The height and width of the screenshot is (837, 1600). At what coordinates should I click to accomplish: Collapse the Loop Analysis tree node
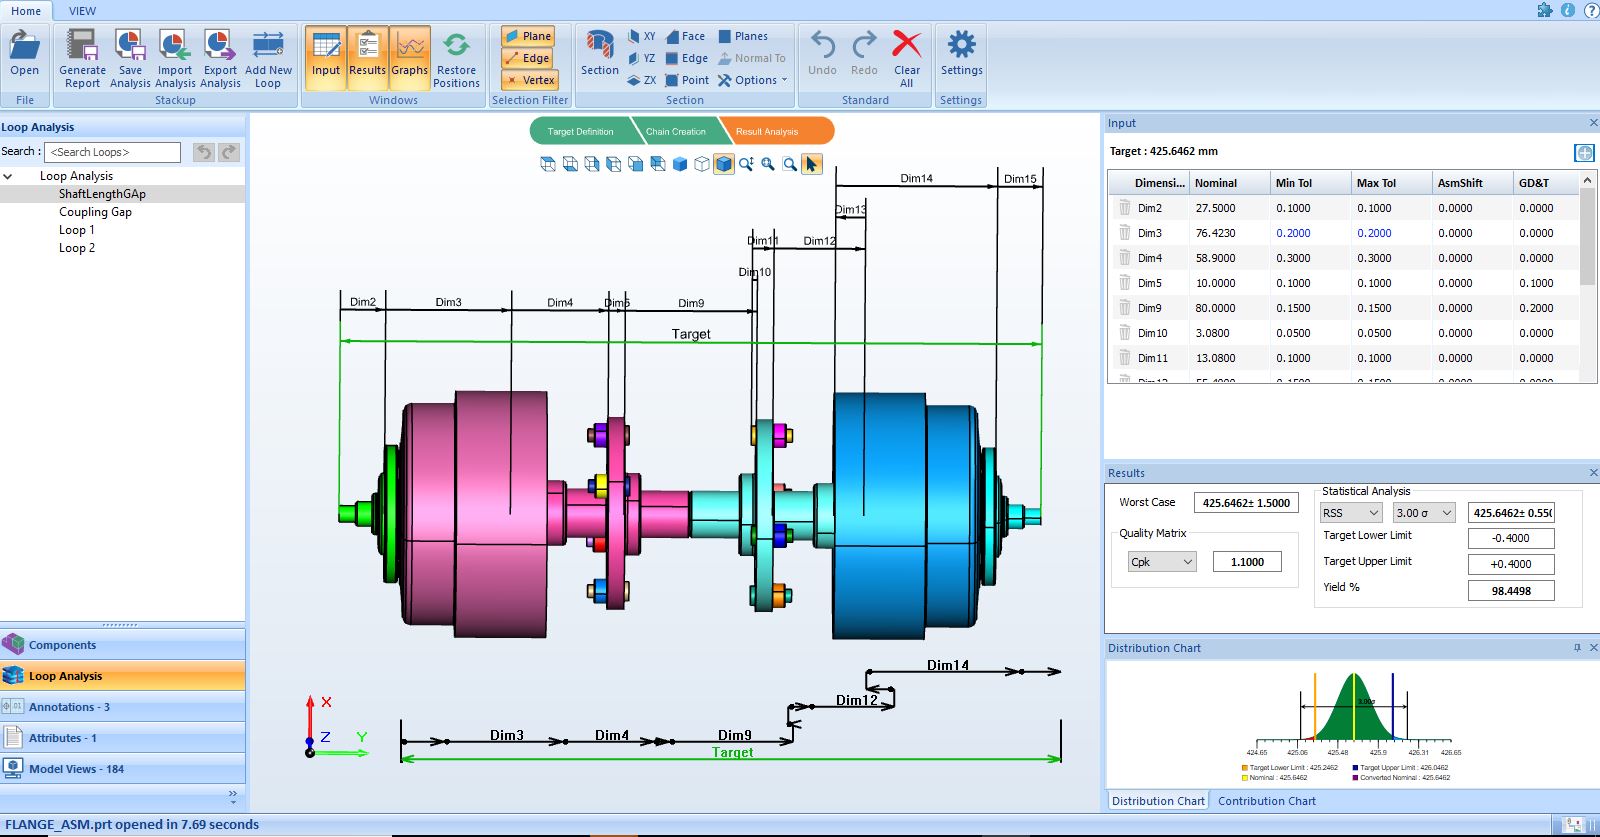coord(8,176)
